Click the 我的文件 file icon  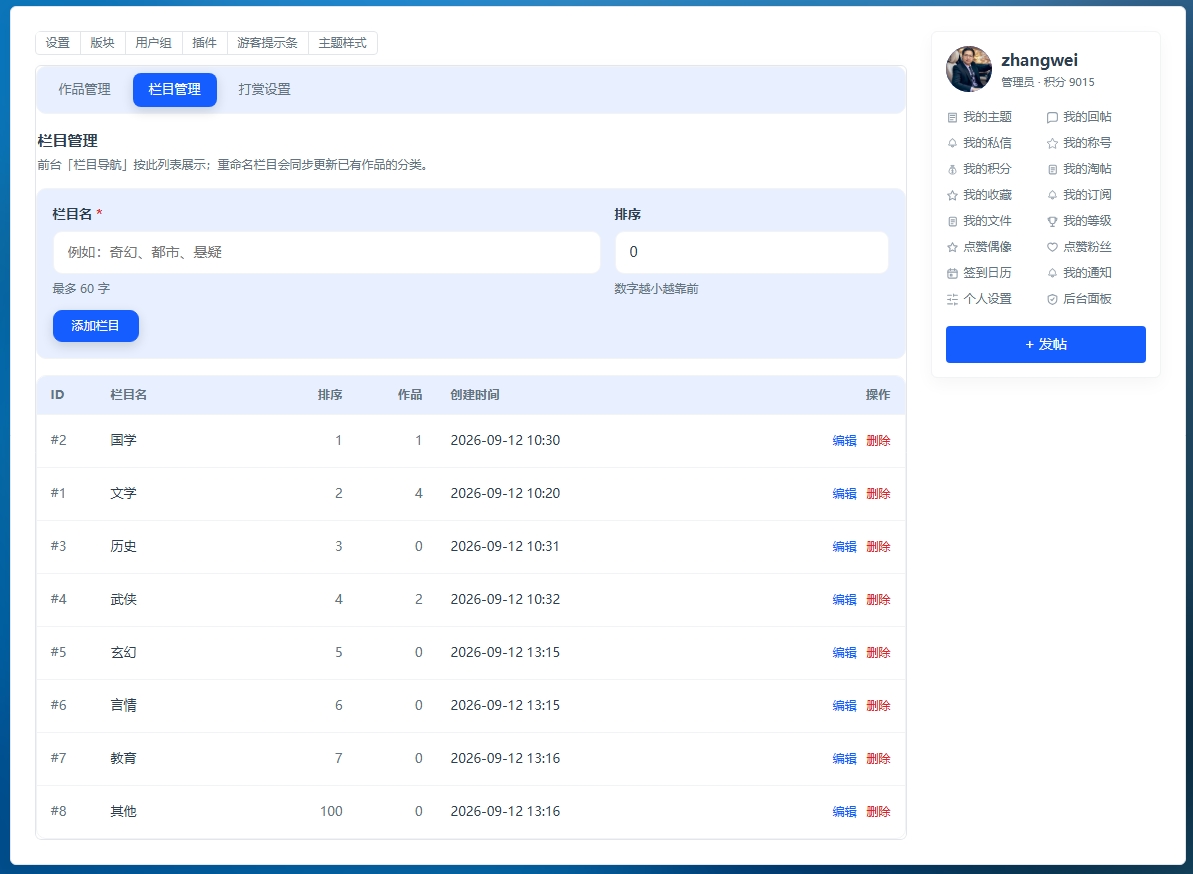coord(952,221)
